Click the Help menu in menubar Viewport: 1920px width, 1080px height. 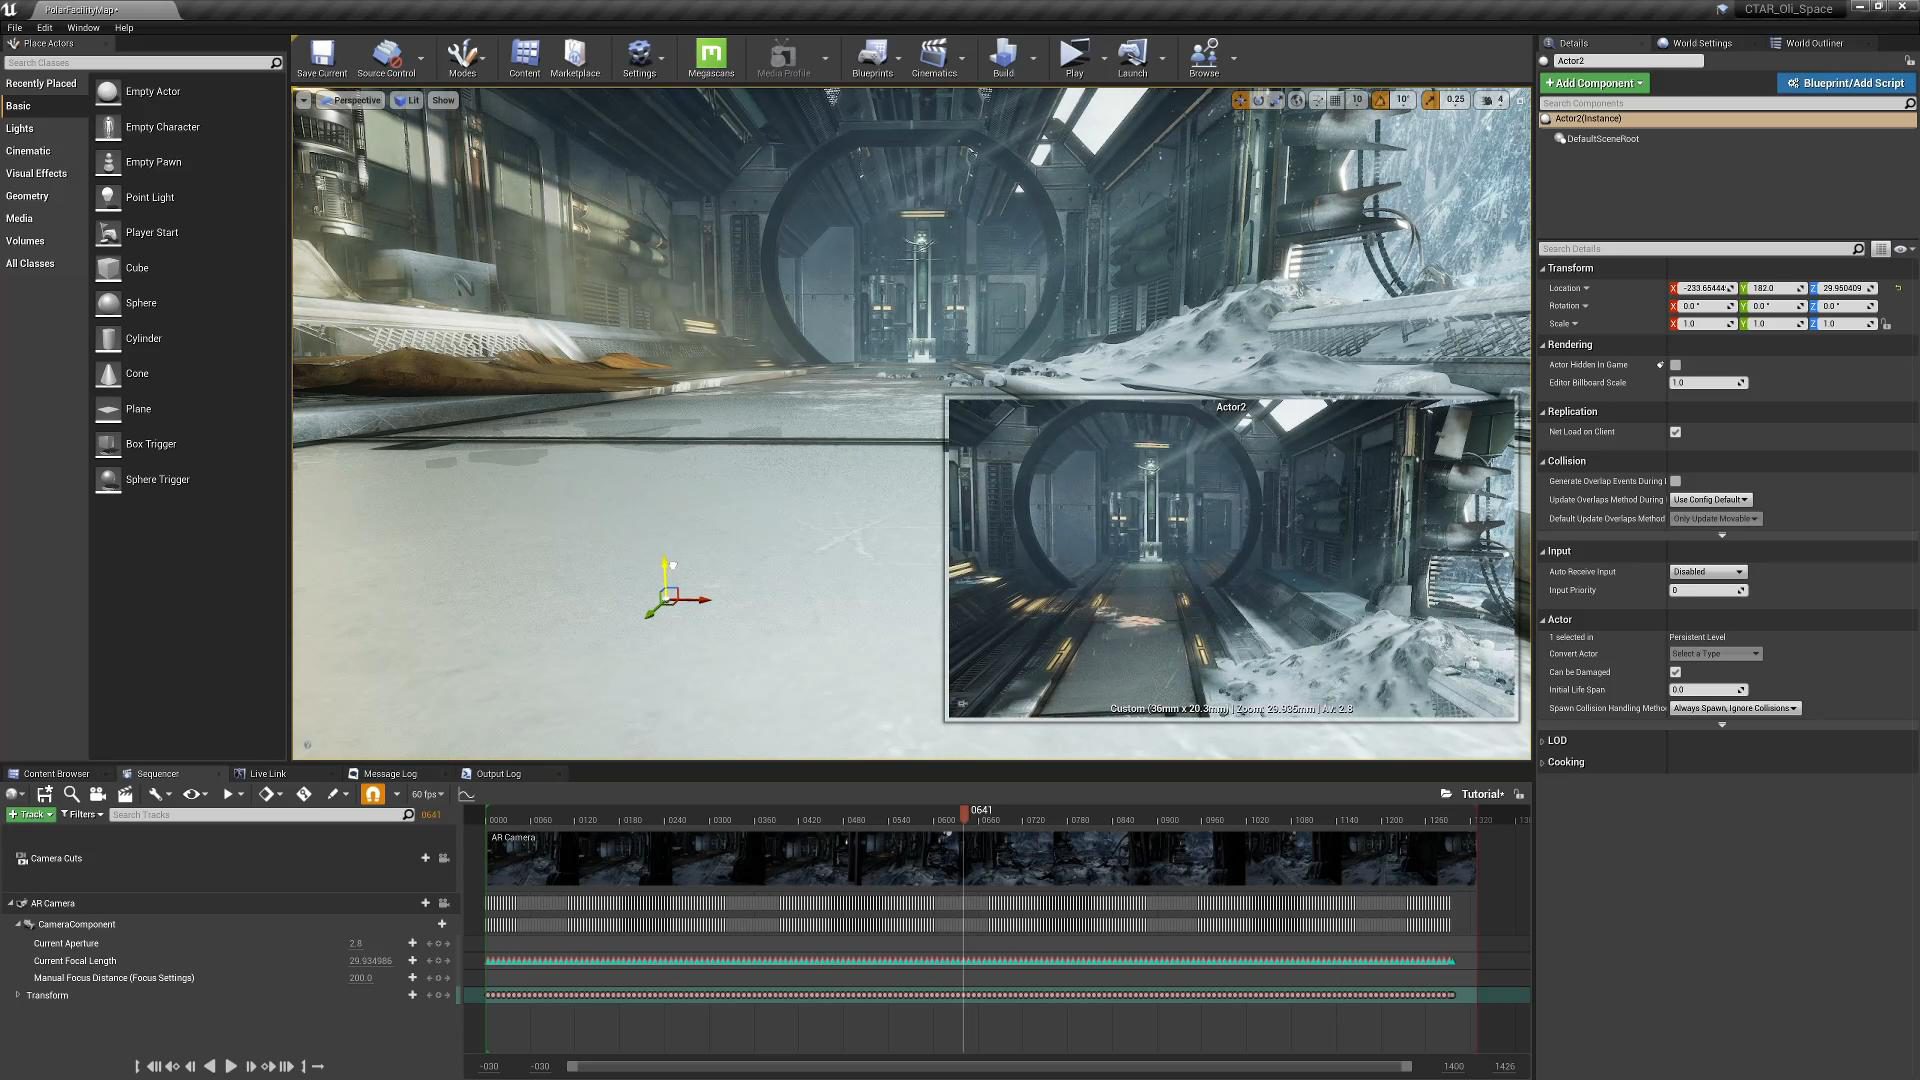click(124, 26)
